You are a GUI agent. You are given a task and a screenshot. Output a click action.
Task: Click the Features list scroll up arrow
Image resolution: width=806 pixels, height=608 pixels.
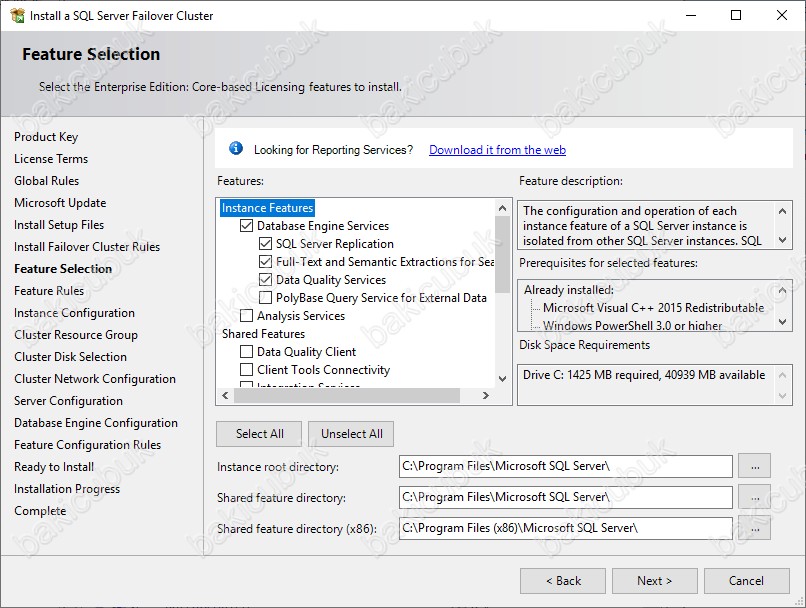[502, 208]
